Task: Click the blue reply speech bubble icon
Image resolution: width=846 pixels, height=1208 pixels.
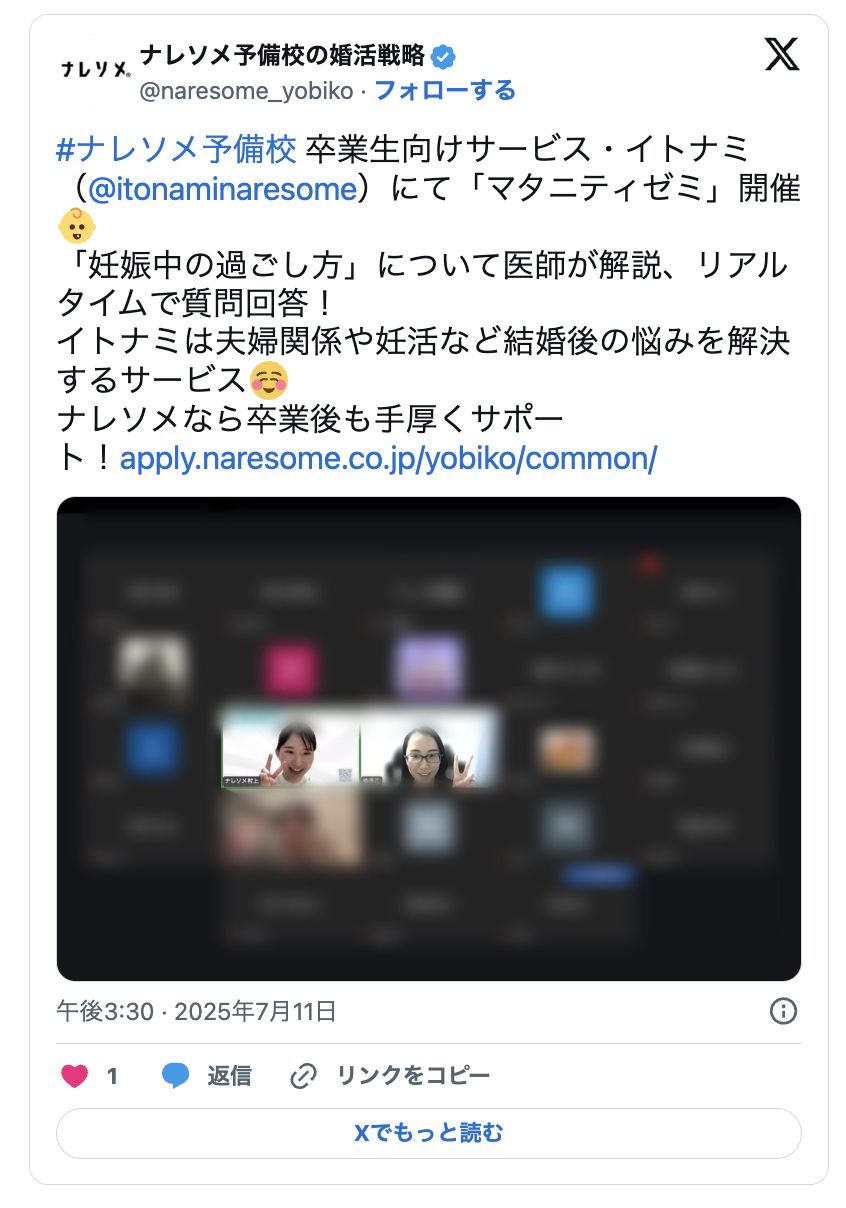Action: coord(176,1076)
